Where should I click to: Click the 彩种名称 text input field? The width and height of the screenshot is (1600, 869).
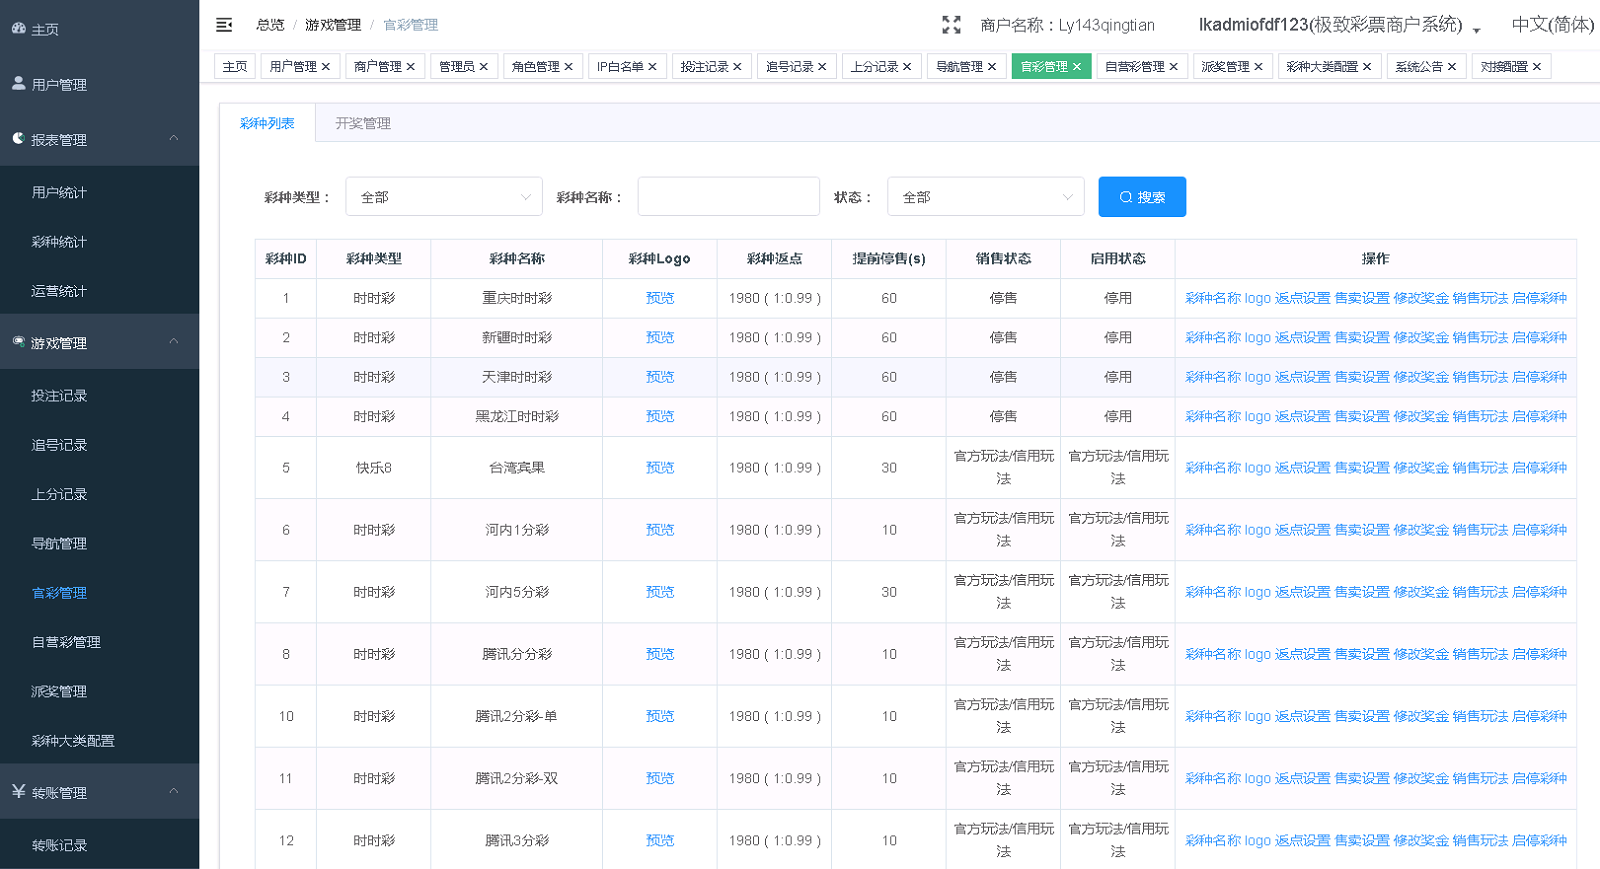click(728, 197)
